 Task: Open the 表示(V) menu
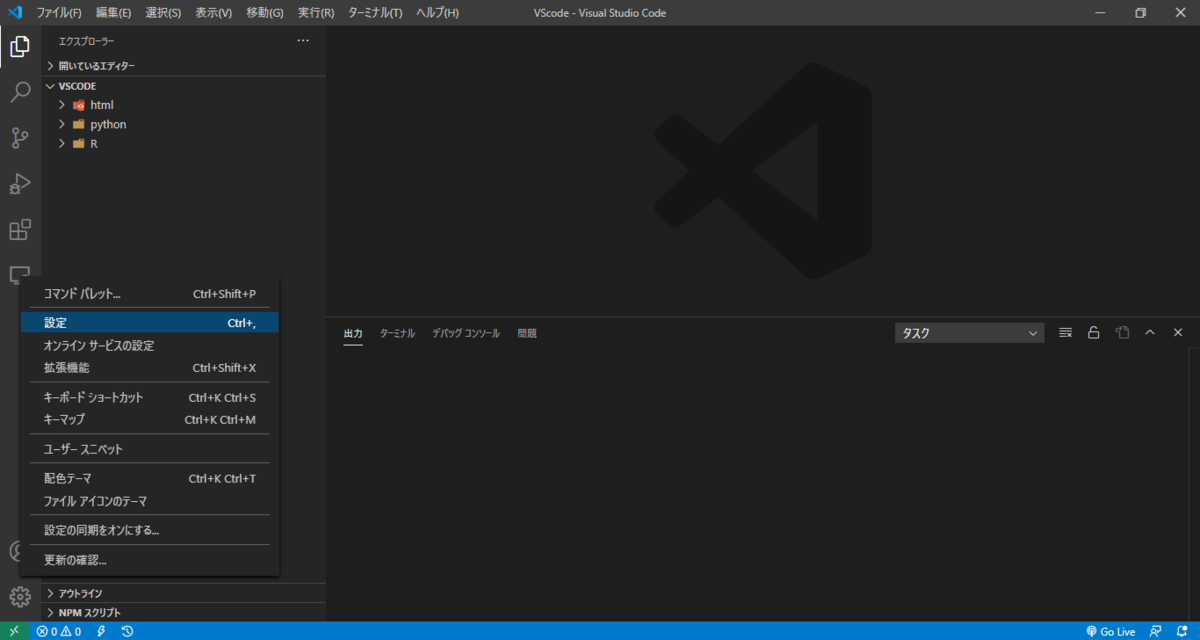(x=213, y=13)
